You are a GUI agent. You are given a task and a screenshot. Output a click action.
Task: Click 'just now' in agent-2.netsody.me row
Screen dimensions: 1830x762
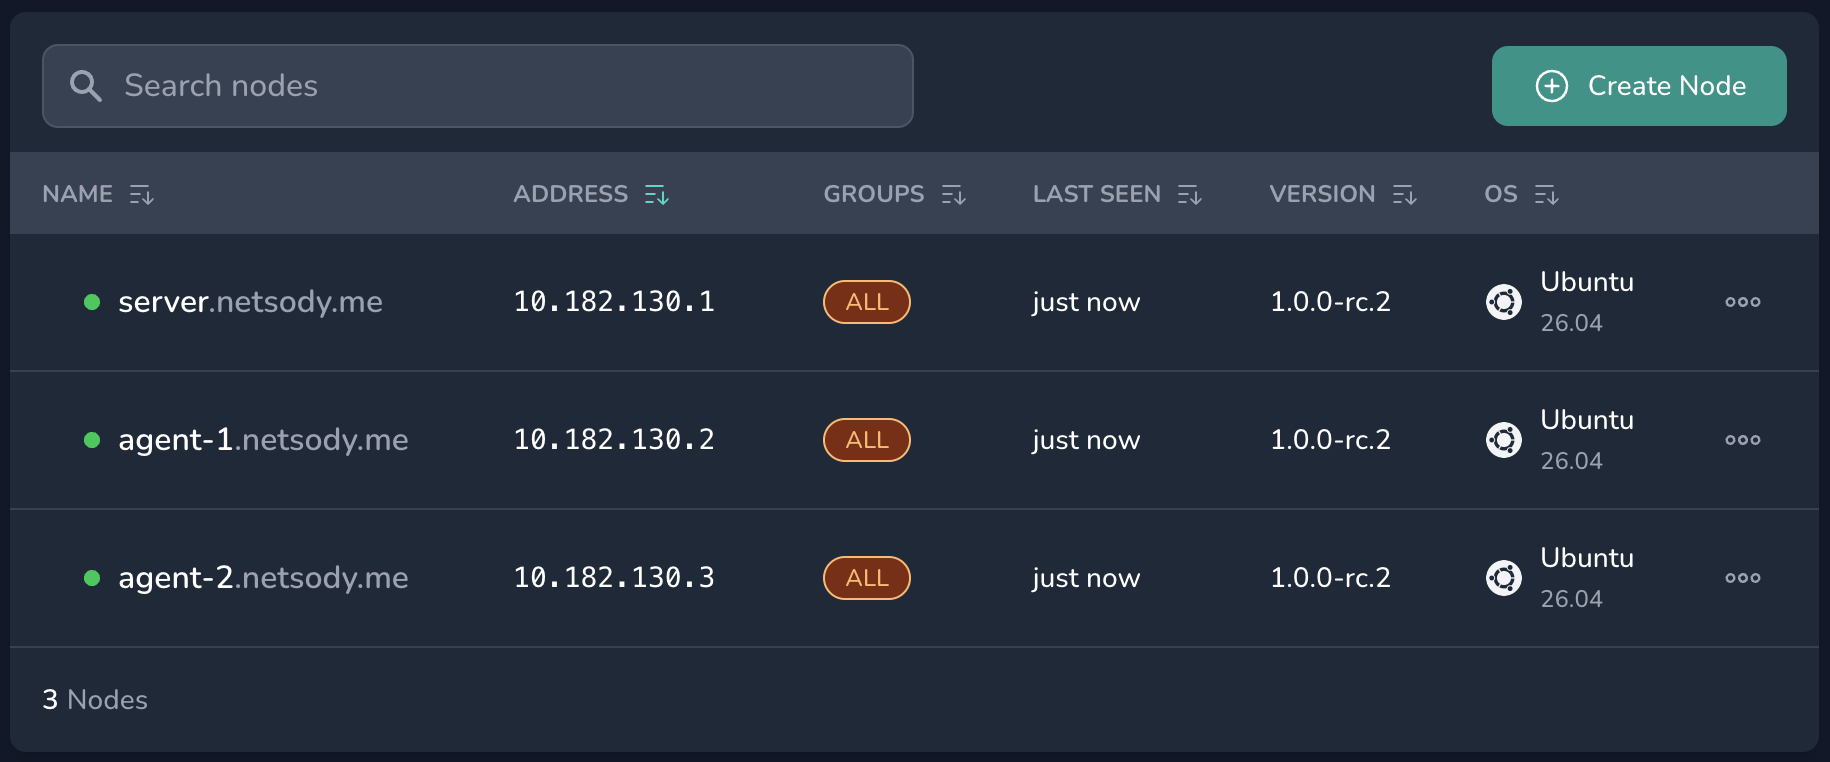coord(1086,579)
